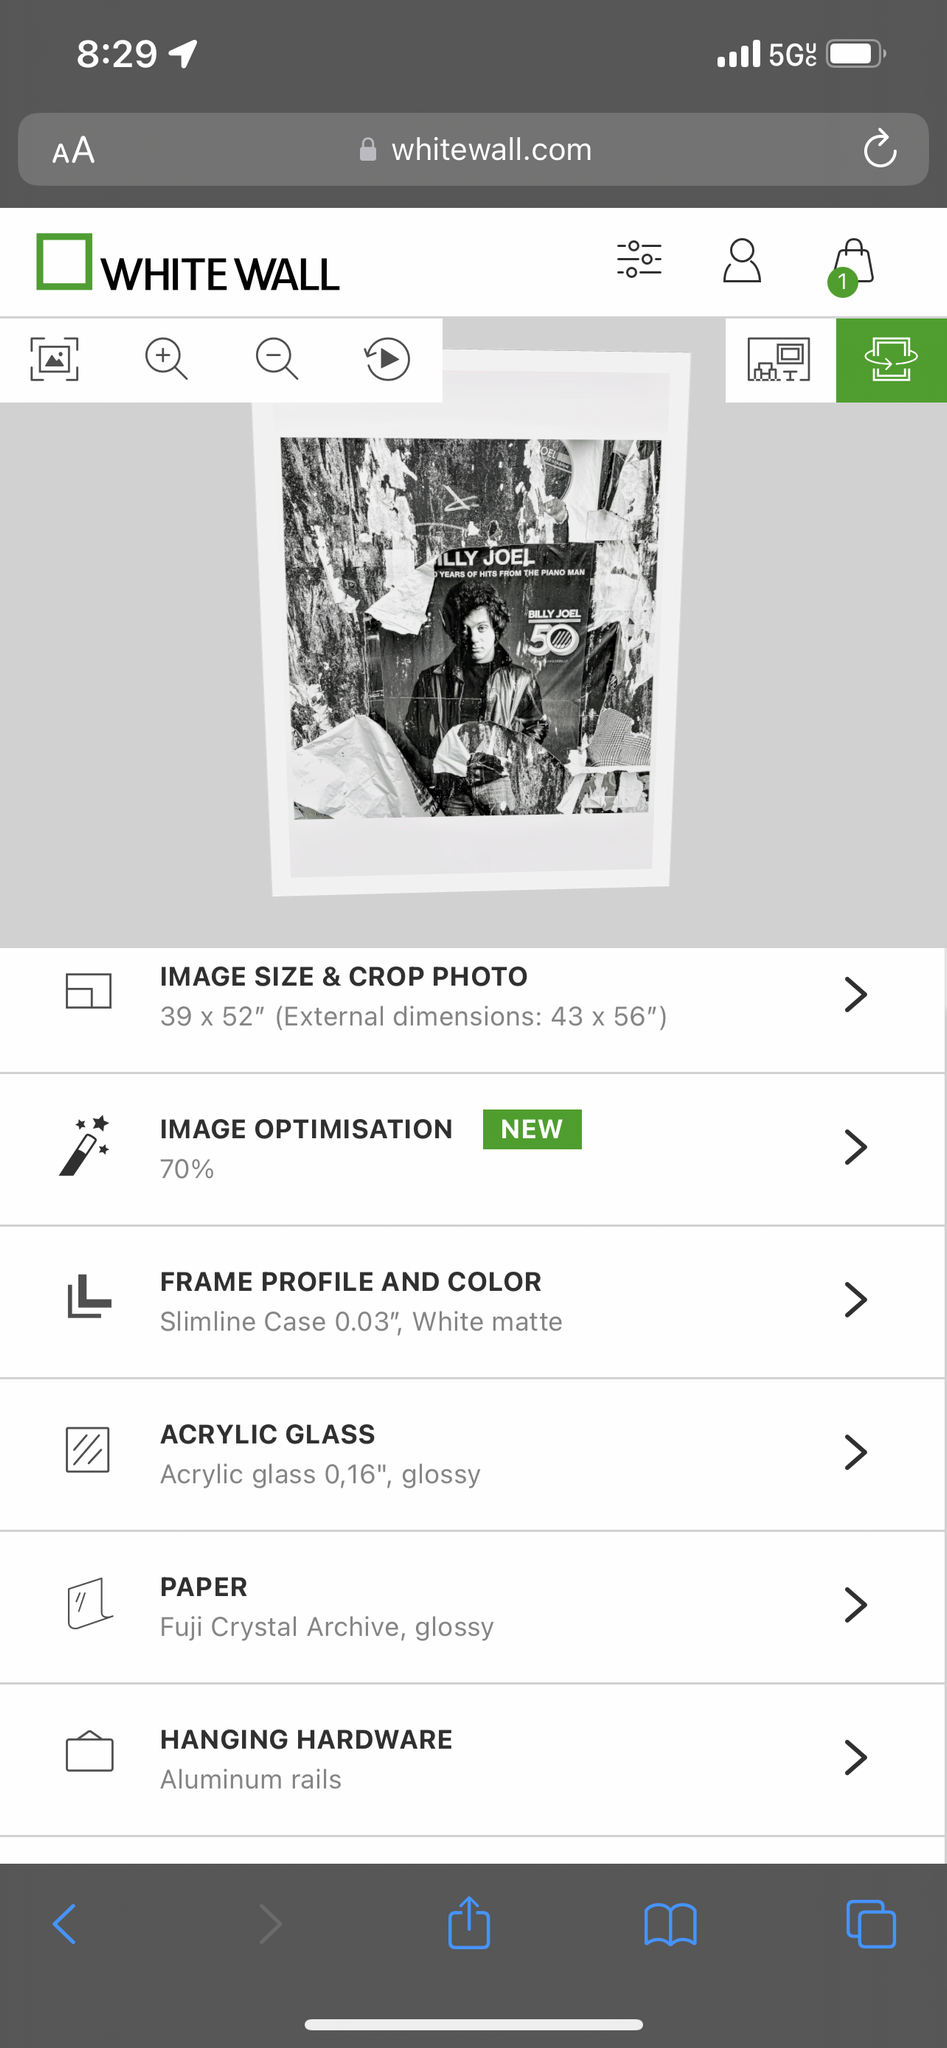Reload the whitewall.com page

880,150
